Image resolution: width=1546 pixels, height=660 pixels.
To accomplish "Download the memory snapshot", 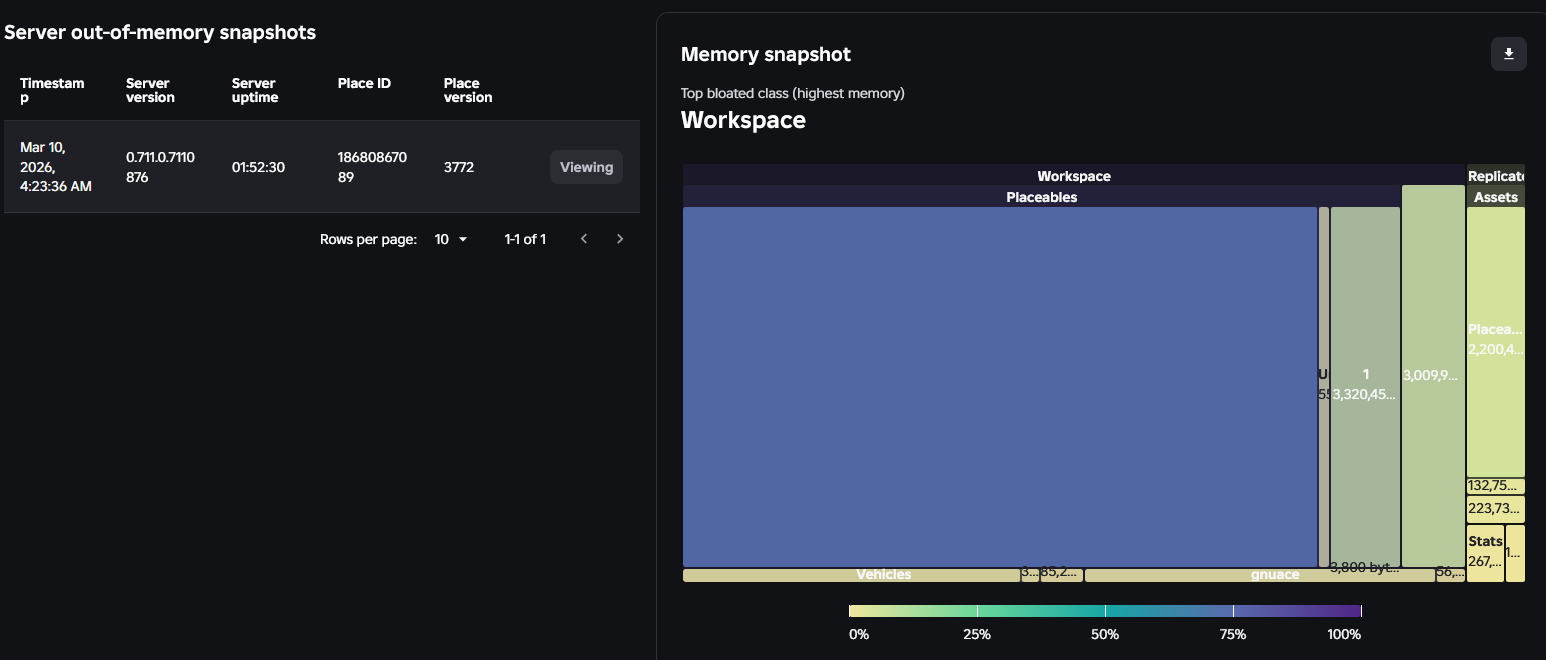I will pyautogui.click(x=1508, y=54).
